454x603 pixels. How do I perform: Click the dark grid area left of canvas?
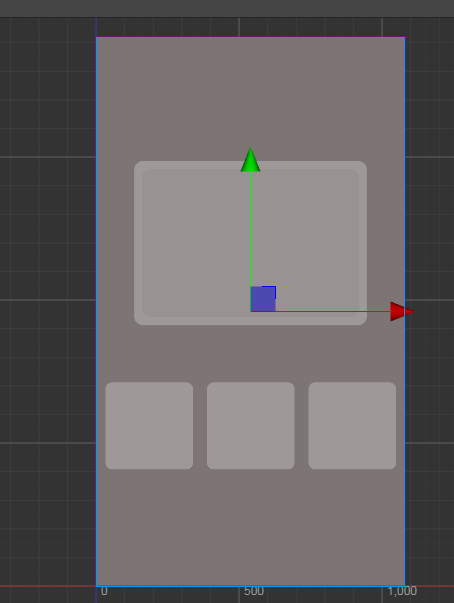(47, 300)
